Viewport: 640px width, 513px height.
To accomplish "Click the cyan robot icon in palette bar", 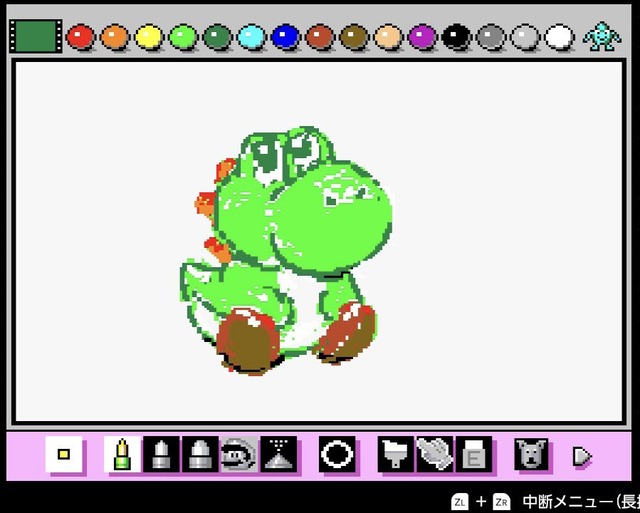I will click(x=602, y=37).
